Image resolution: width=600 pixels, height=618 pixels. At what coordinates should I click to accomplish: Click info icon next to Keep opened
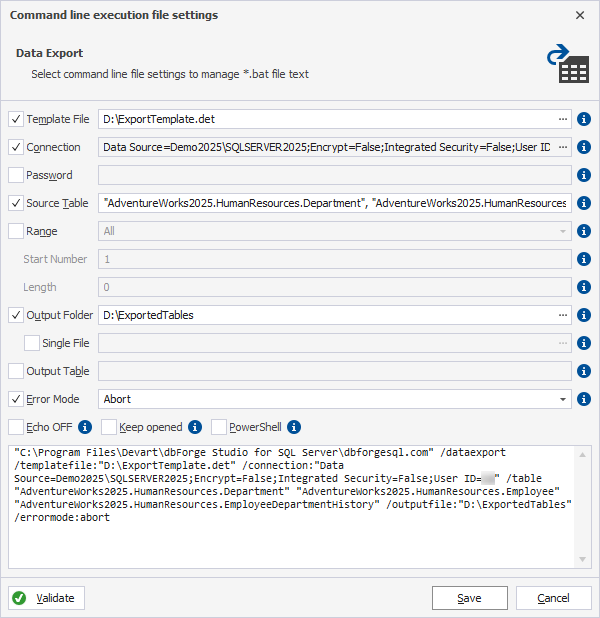[195, 427]
